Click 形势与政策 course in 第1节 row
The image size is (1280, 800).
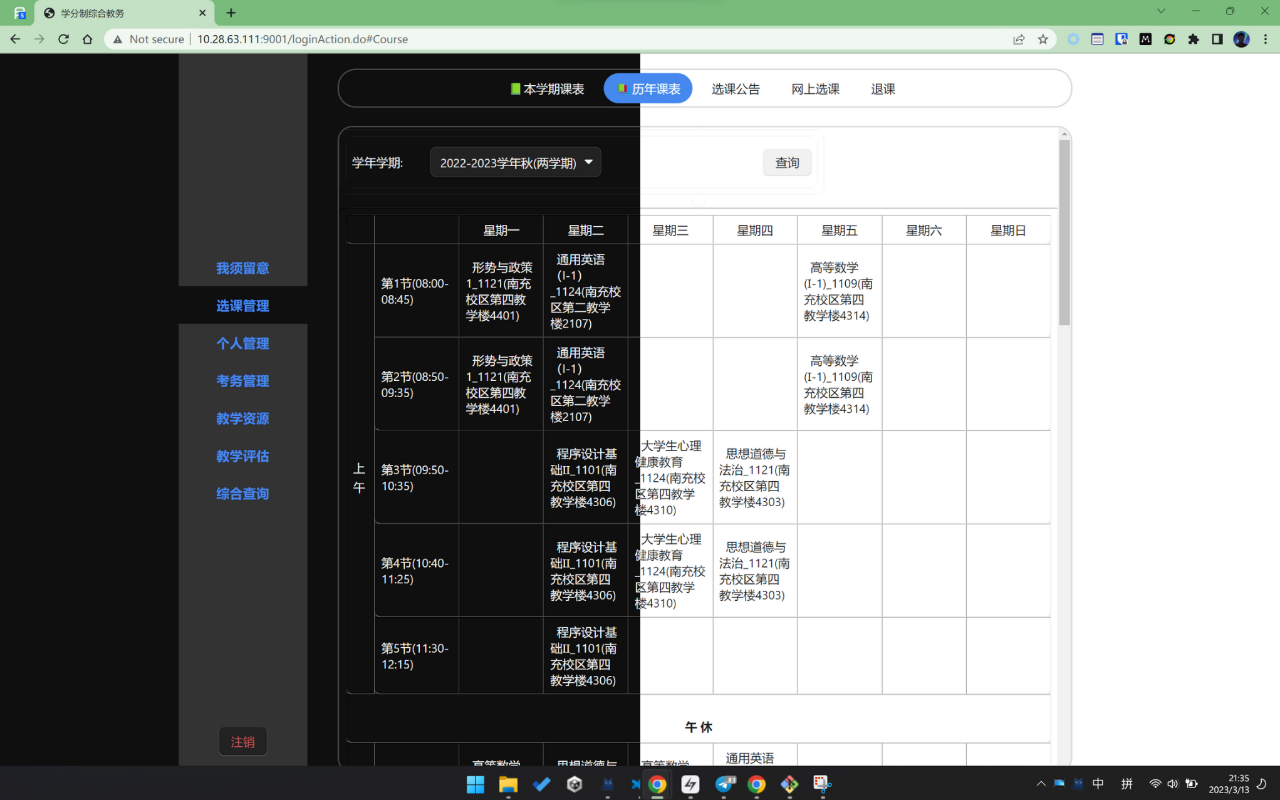501,291
